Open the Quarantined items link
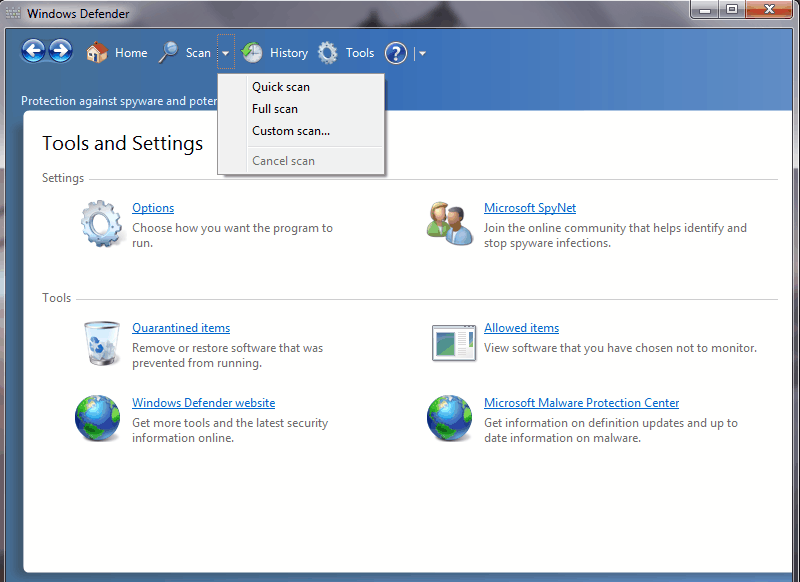 pyautogui.click(x=181, y=328)
